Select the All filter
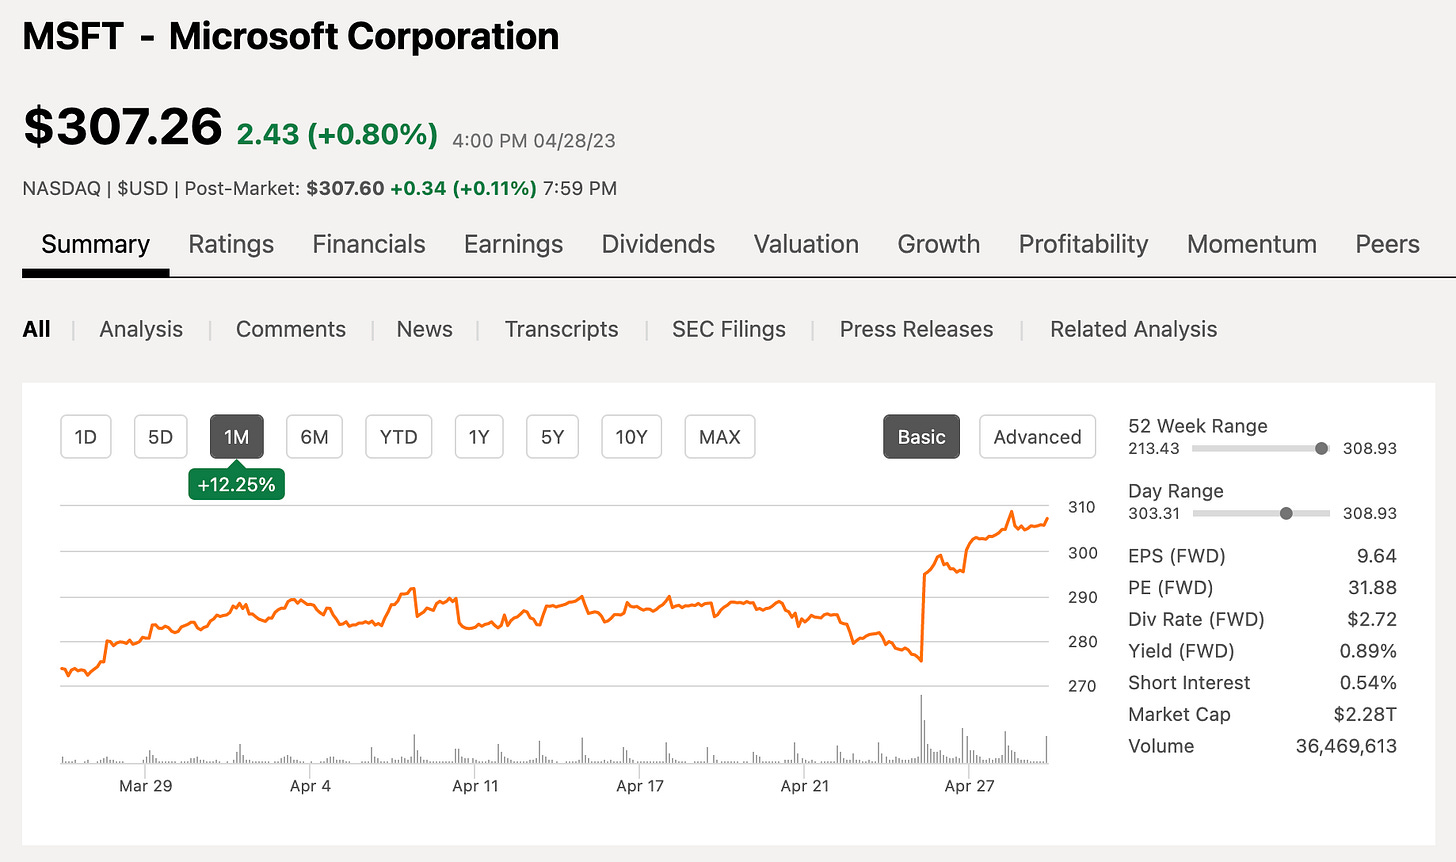1456x862 pixels. pos(37,329)
